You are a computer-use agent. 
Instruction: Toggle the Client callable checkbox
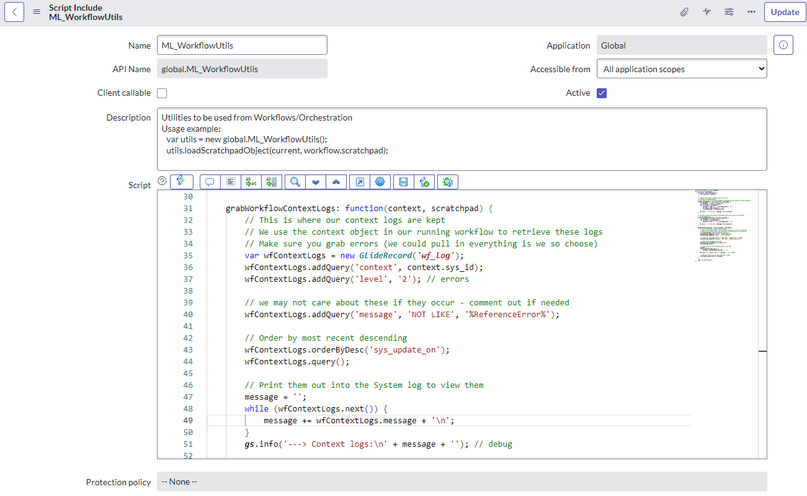pyautogui.click(x=162, y=93)
